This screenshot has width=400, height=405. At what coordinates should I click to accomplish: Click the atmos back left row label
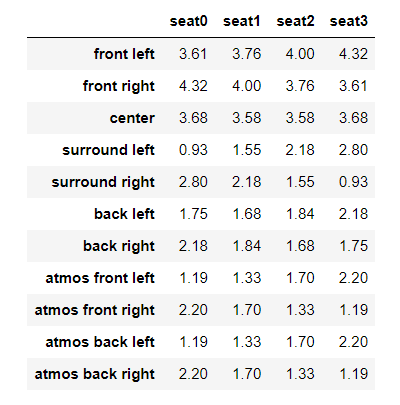click(100, 342)
